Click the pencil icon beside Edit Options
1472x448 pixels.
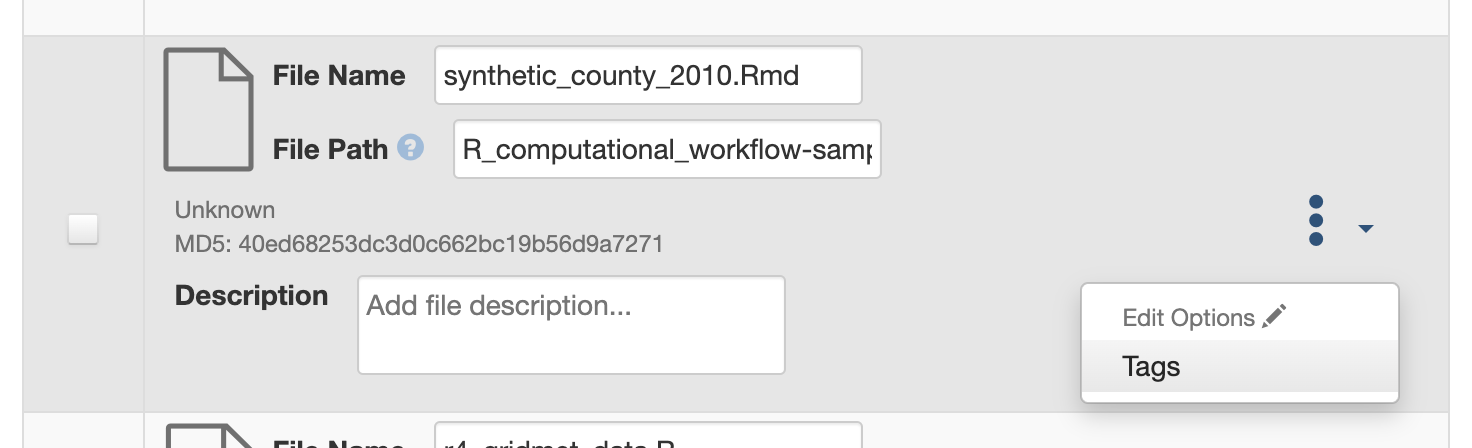tap(1274, 317)
